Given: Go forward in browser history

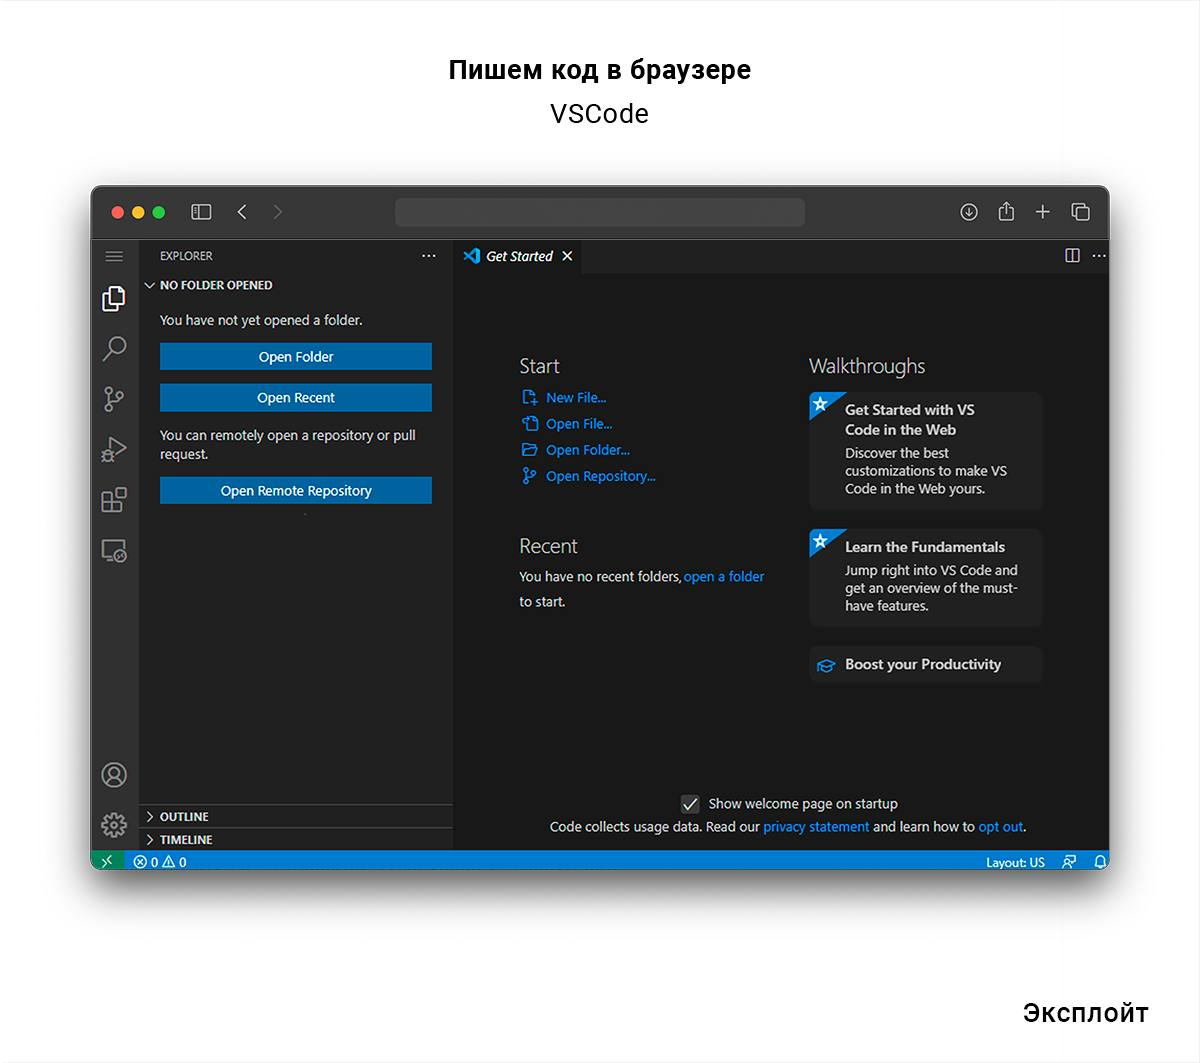Looking at the screenshot, I should tap(278, 212).
